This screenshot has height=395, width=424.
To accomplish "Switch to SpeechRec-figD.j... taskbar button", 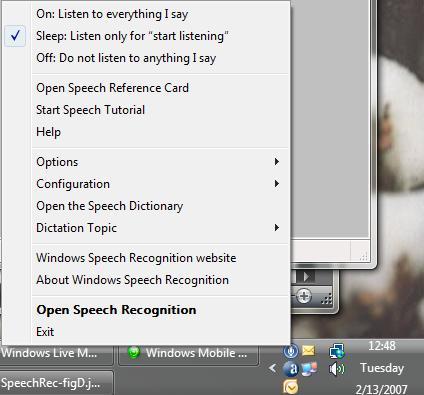I will [x=57, y=383].
